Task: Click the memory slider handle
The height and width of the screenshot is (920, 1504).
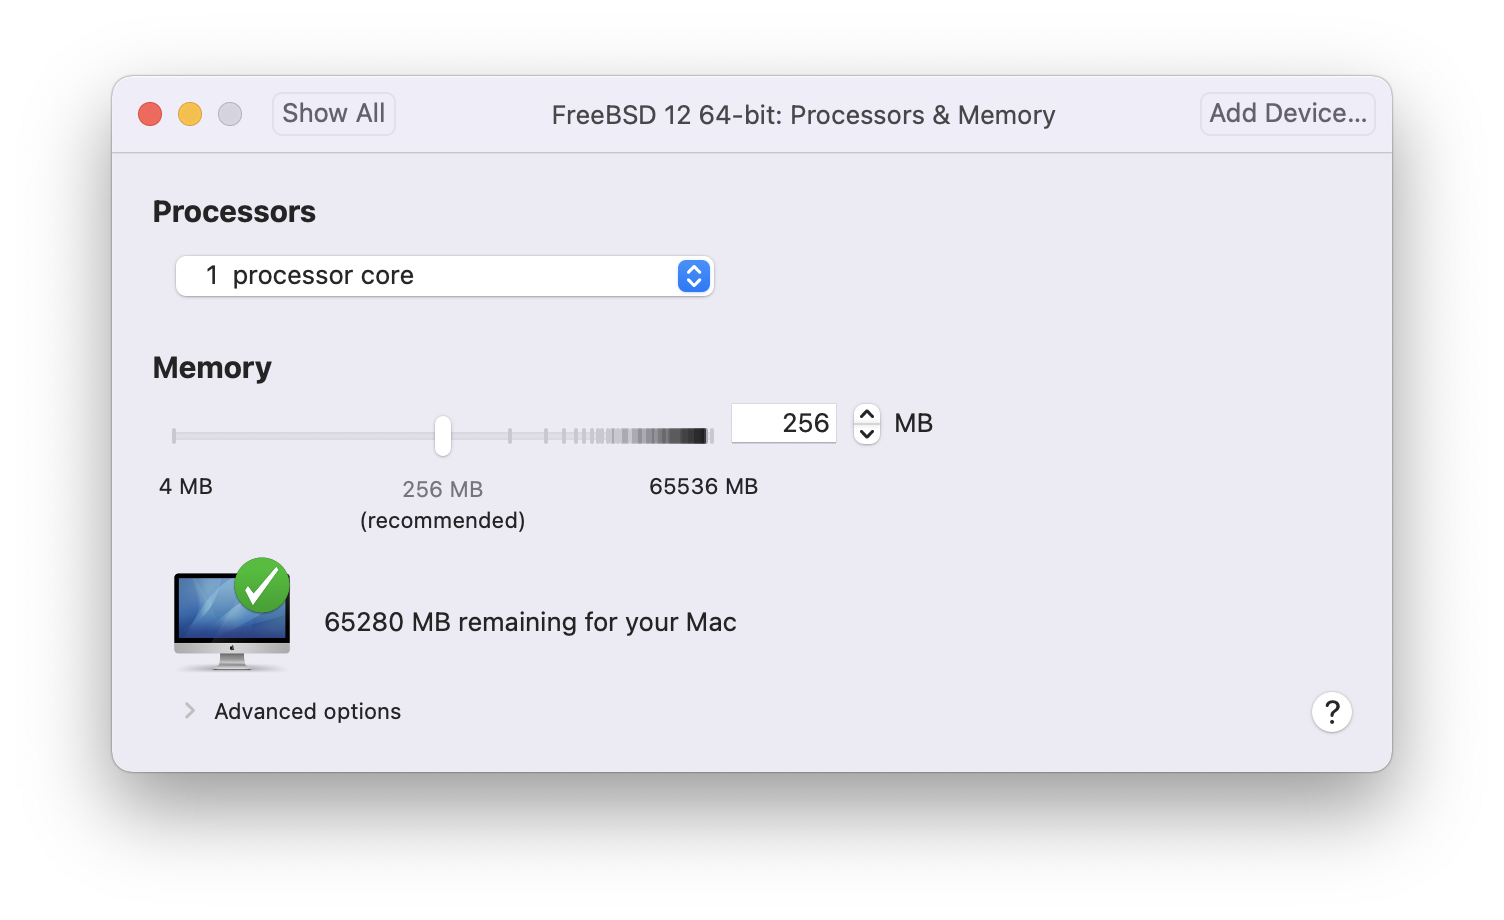Action: click(x=443, y=436)
